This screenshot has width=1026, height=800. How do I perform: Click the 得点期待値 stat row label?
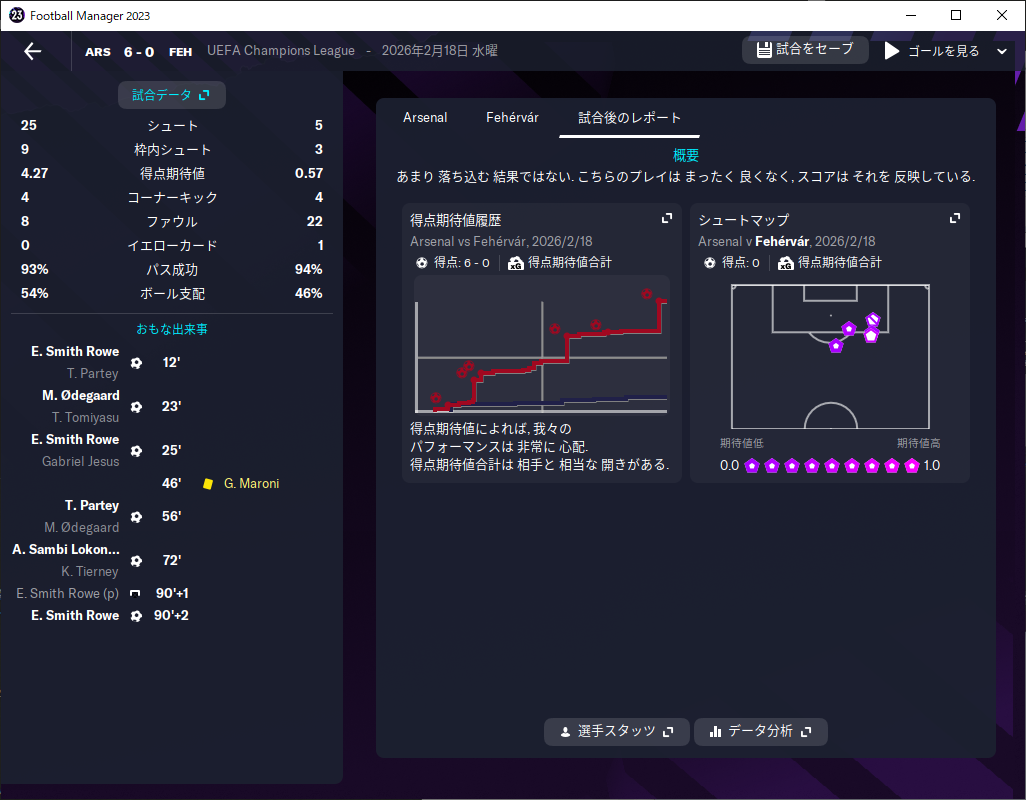[x=172, y=173]
